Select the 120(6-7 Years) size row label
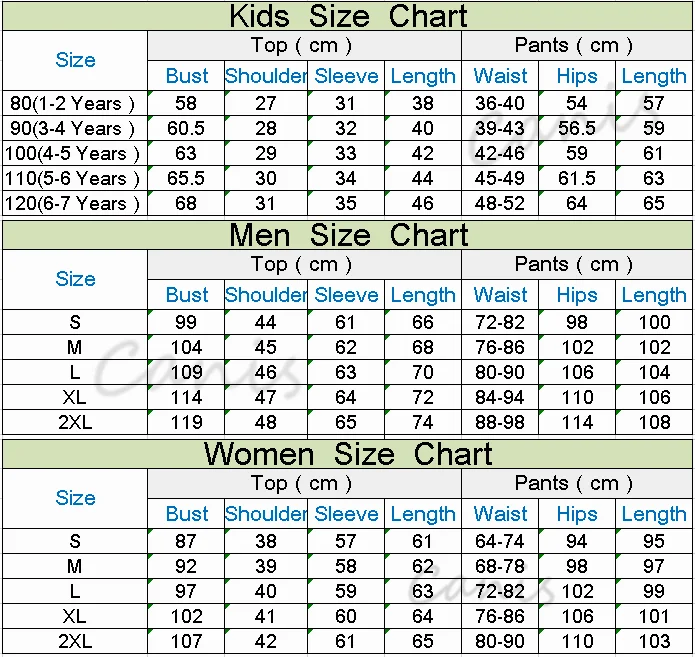Viewport: 695px width, 657px height. pyautogui.click(x=73, y=203)
